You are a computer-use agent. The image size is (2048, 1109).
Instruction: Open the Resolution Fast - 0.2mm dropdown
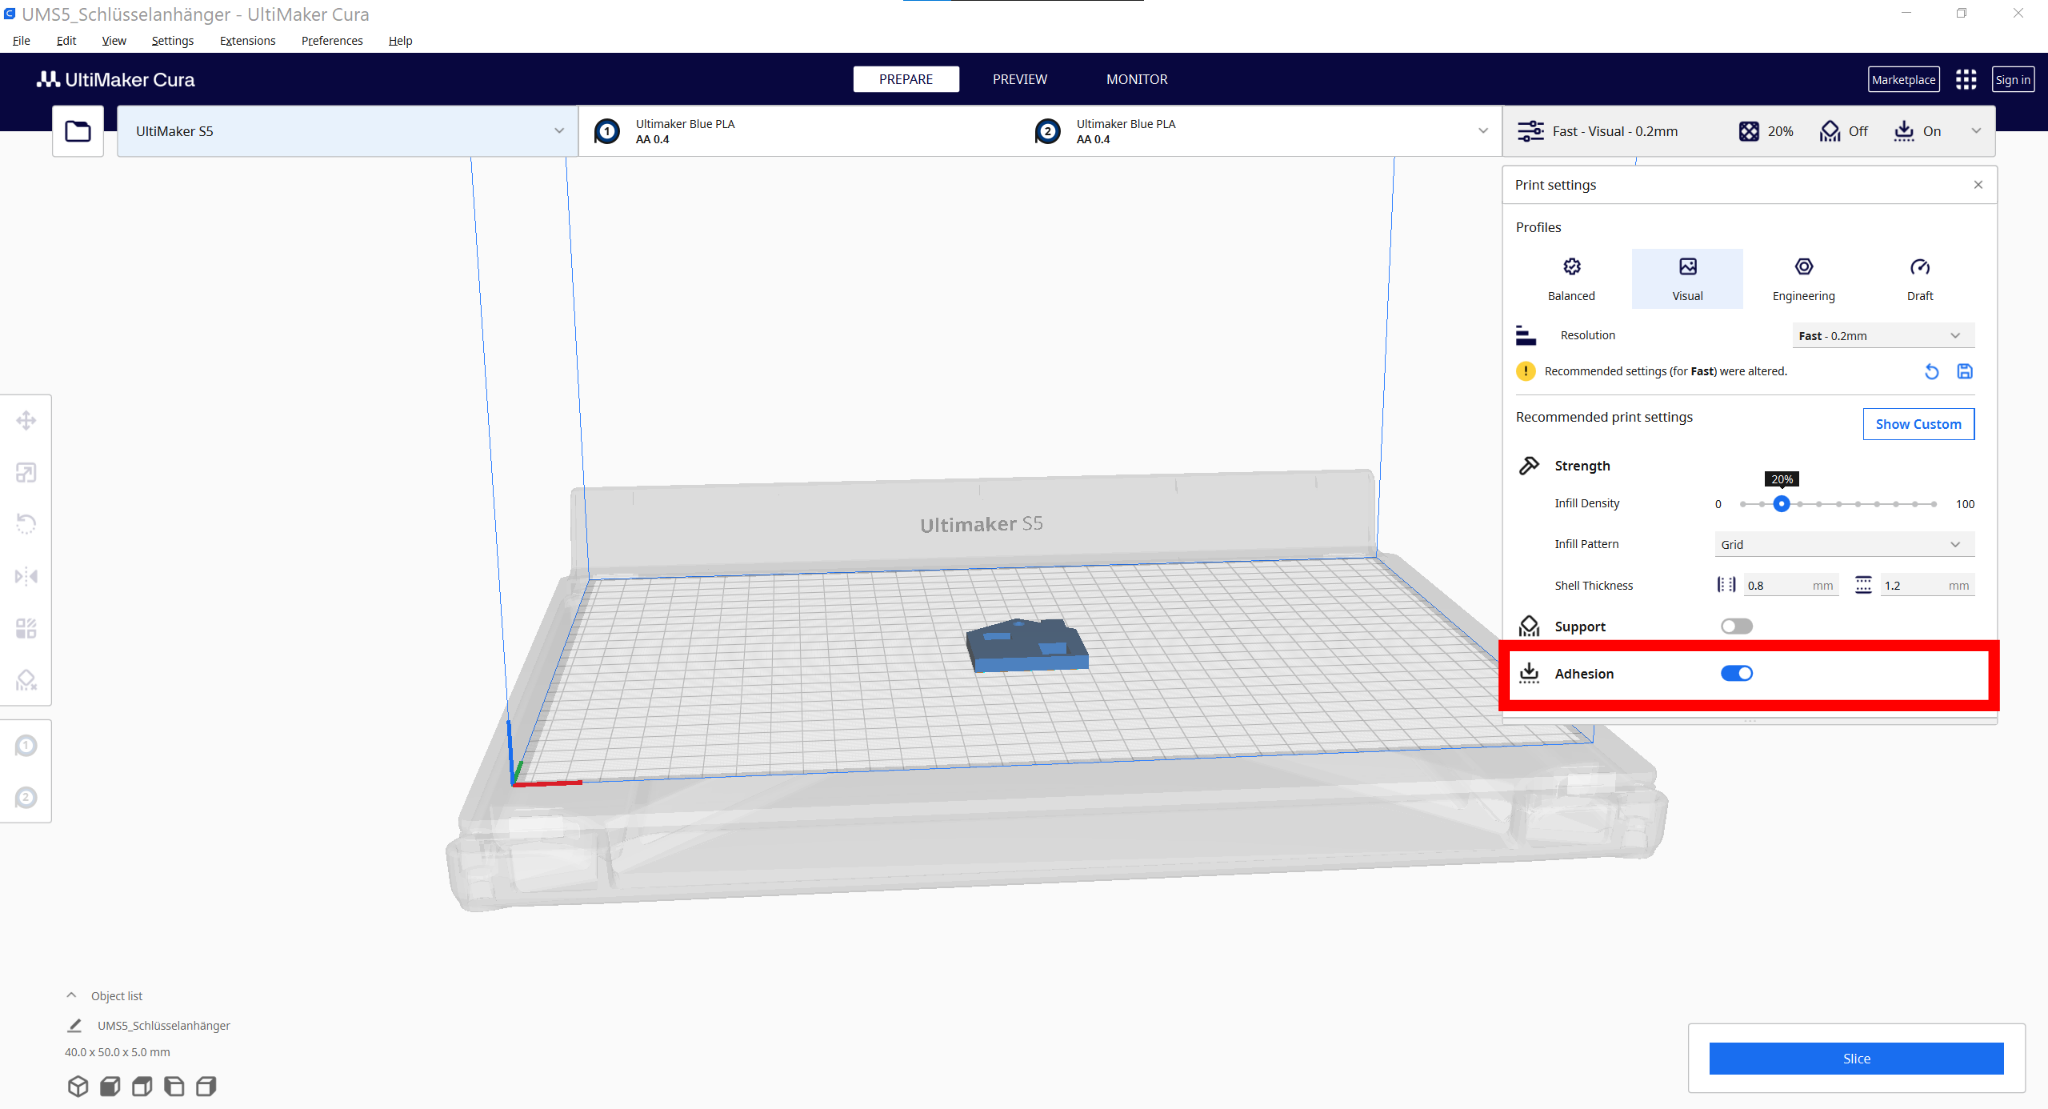(1884, 336)
